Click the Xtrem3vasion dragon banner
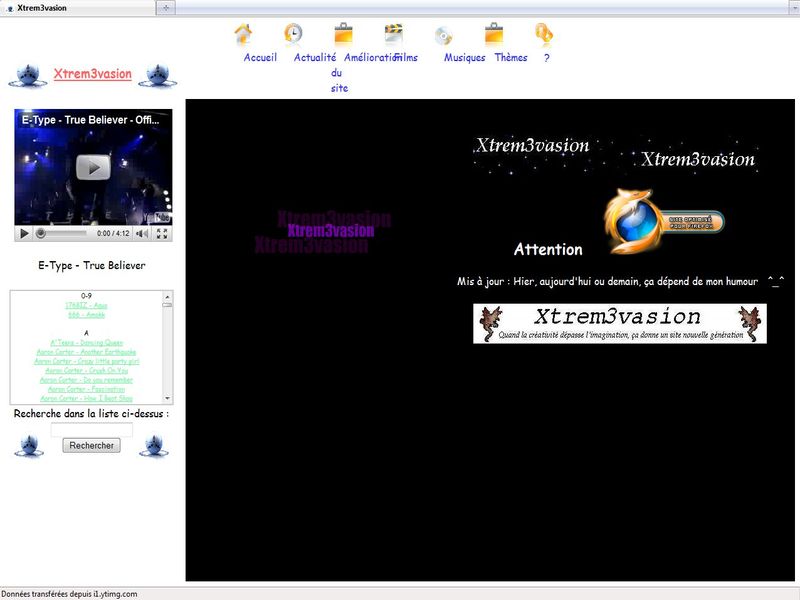 click(x=619, y=324)
